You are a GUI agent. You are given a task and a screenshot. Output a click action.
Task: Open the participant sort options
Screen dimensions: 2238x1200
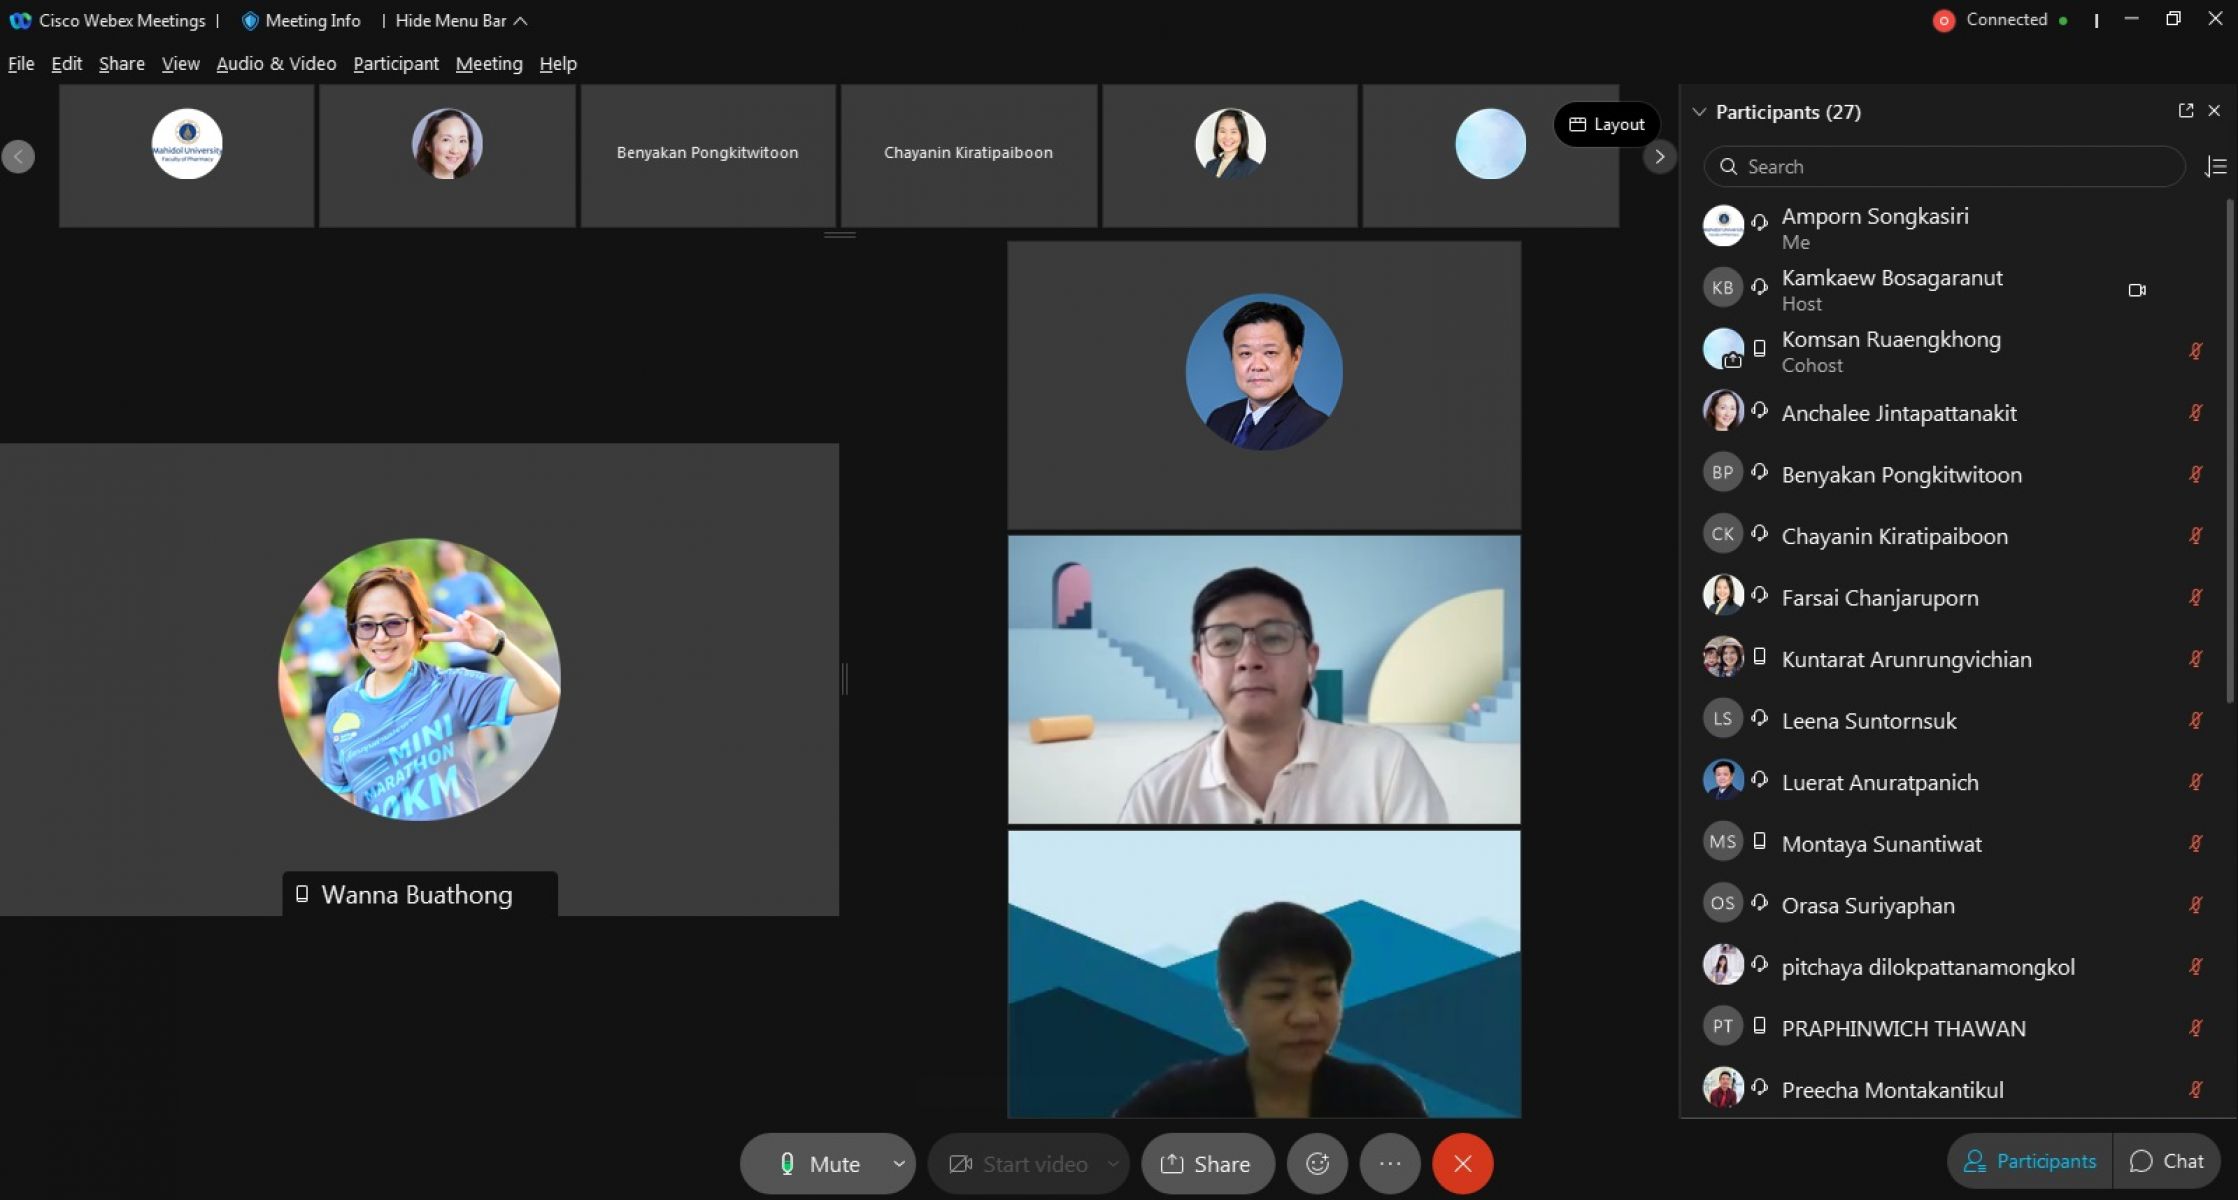2215,166
